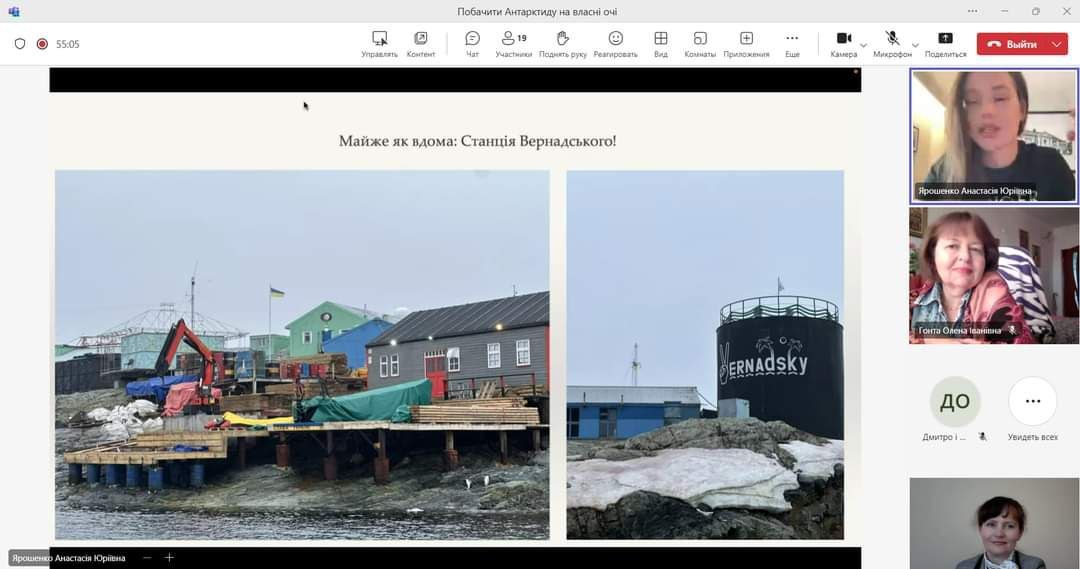Open the dropdown arrow beside Выйти
This screenshot has width=1080, height=569.
[x=1057, y=44]
